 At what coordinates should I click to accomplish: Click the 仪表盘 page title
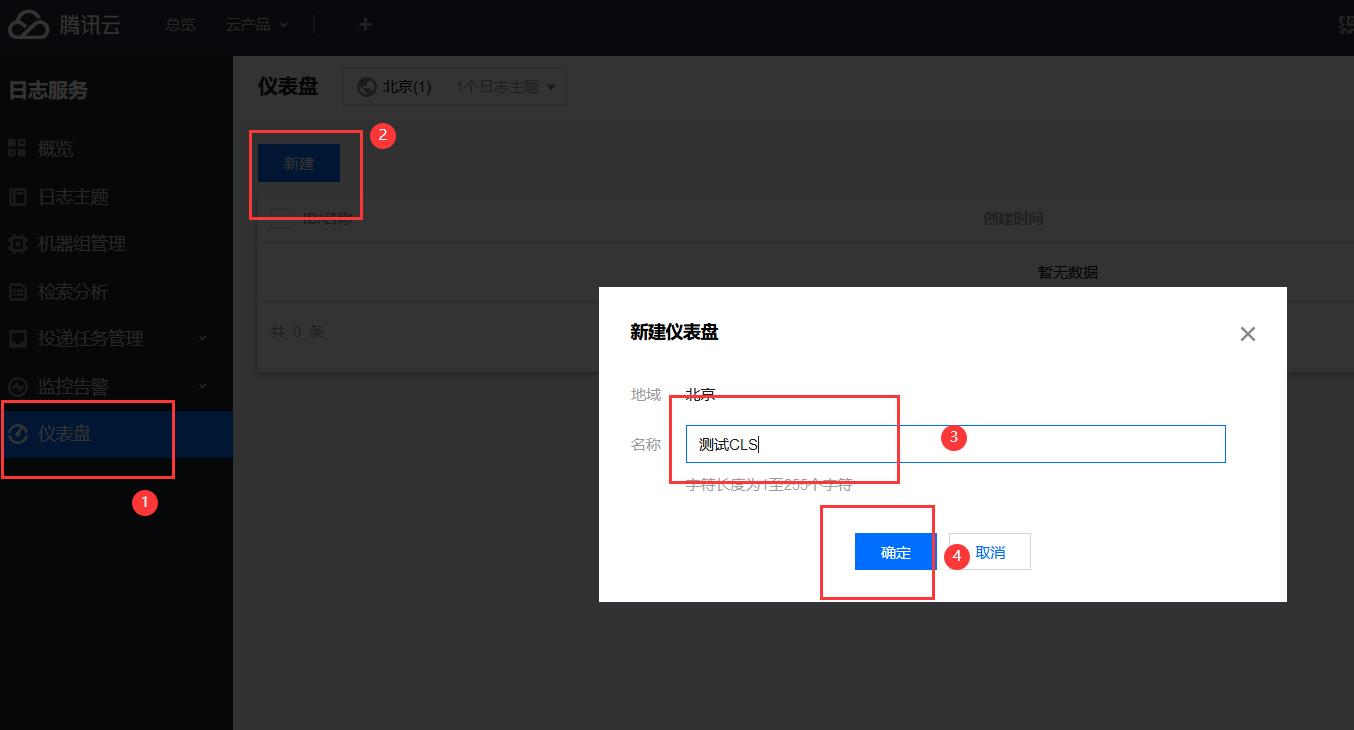tap(288, 86)
